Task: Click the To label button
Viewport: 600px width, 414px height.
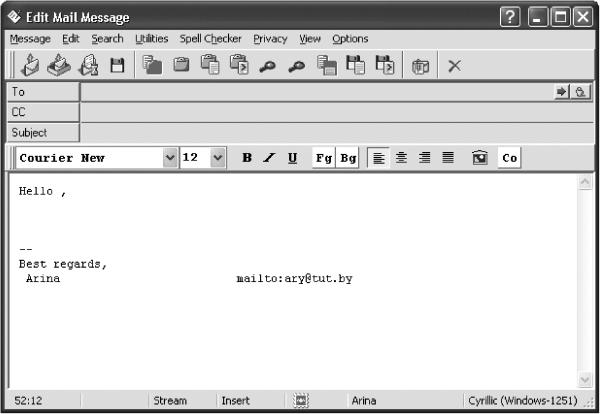Action: (x=43, y=92)
